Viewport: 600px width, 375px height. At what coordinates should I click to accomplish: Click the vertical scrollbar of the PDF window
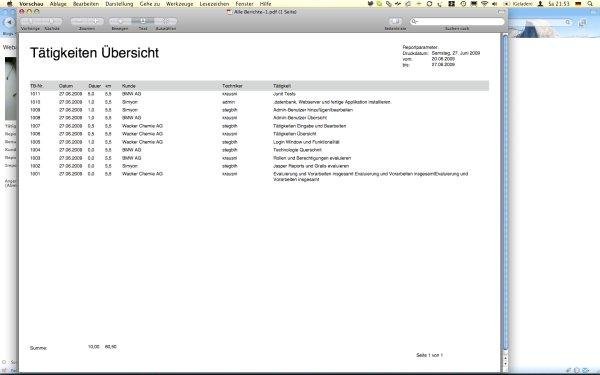(505, 191)
